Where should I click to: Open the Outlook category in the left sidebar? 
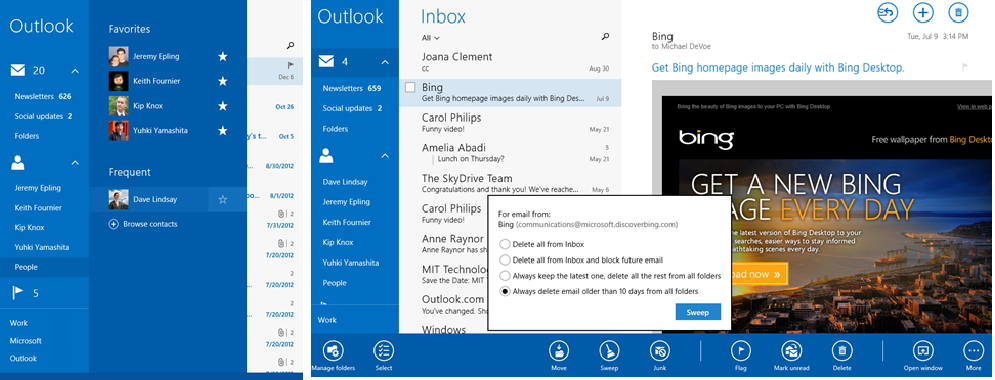(23, 358)
